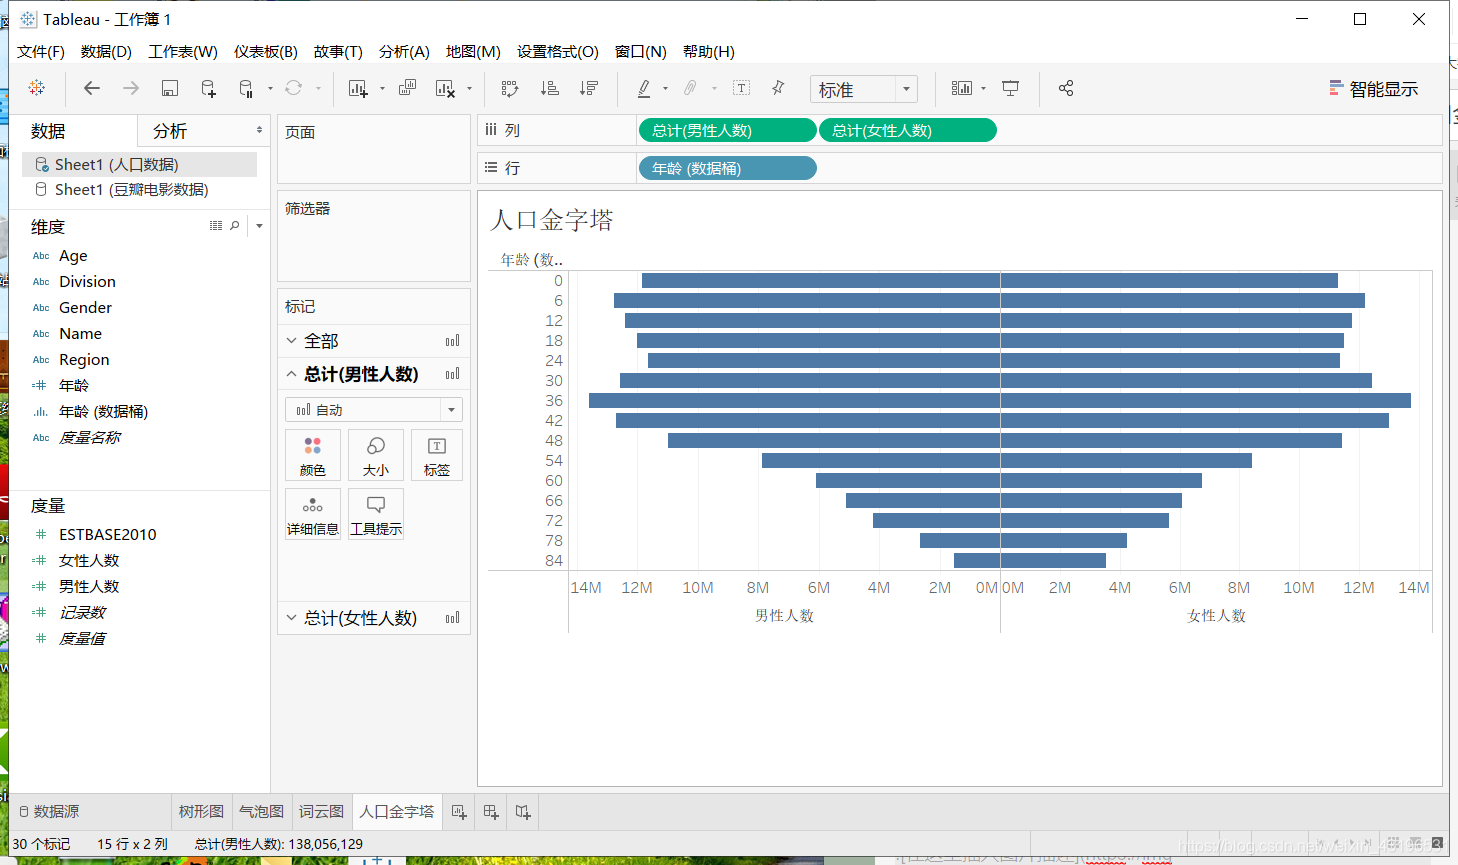Open pause auto updates dropdown arrow
The image size is (1458, 865).
(270, 89)
